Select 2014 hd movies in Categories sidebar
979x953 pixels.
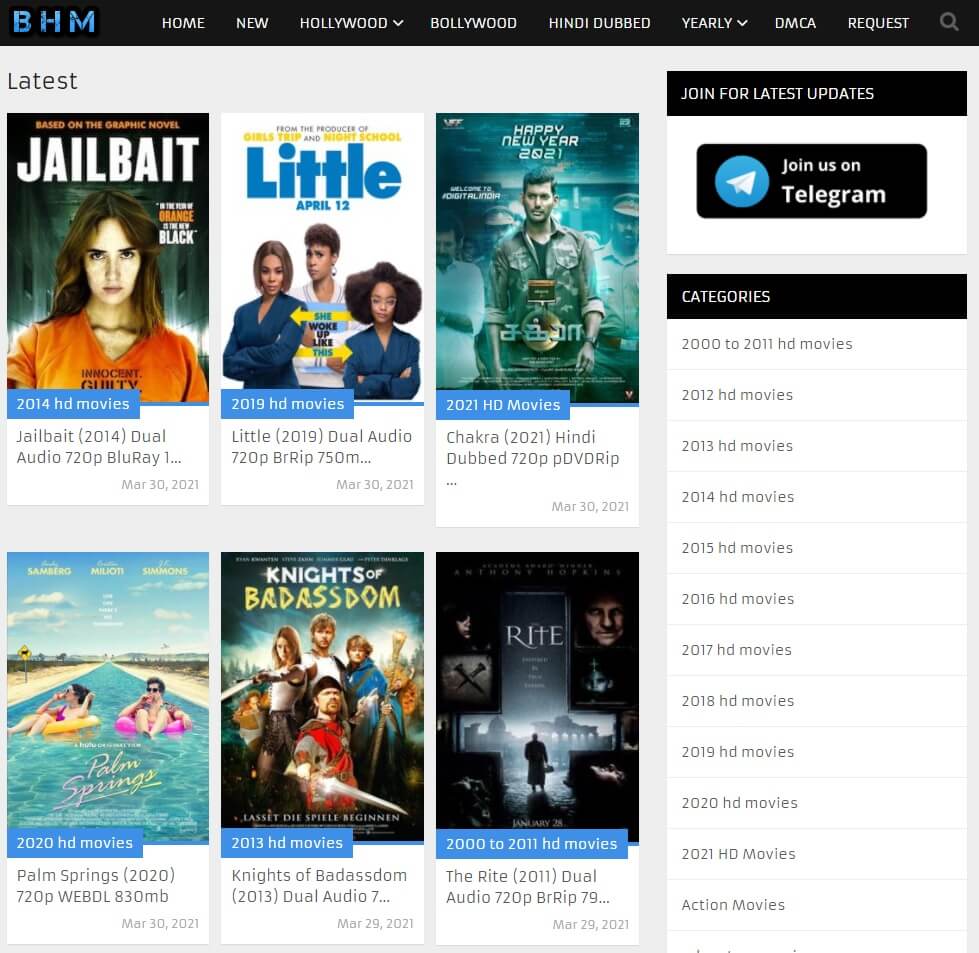tap(737, 497)
